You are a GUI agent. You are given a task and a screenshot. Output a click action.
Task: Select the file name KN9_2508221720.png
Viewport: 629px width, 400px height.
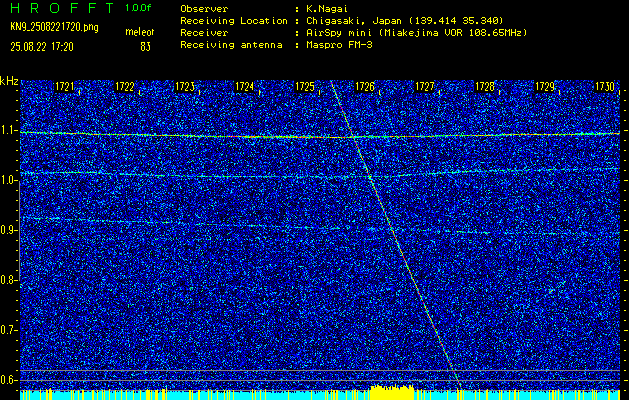click(54, 27)
